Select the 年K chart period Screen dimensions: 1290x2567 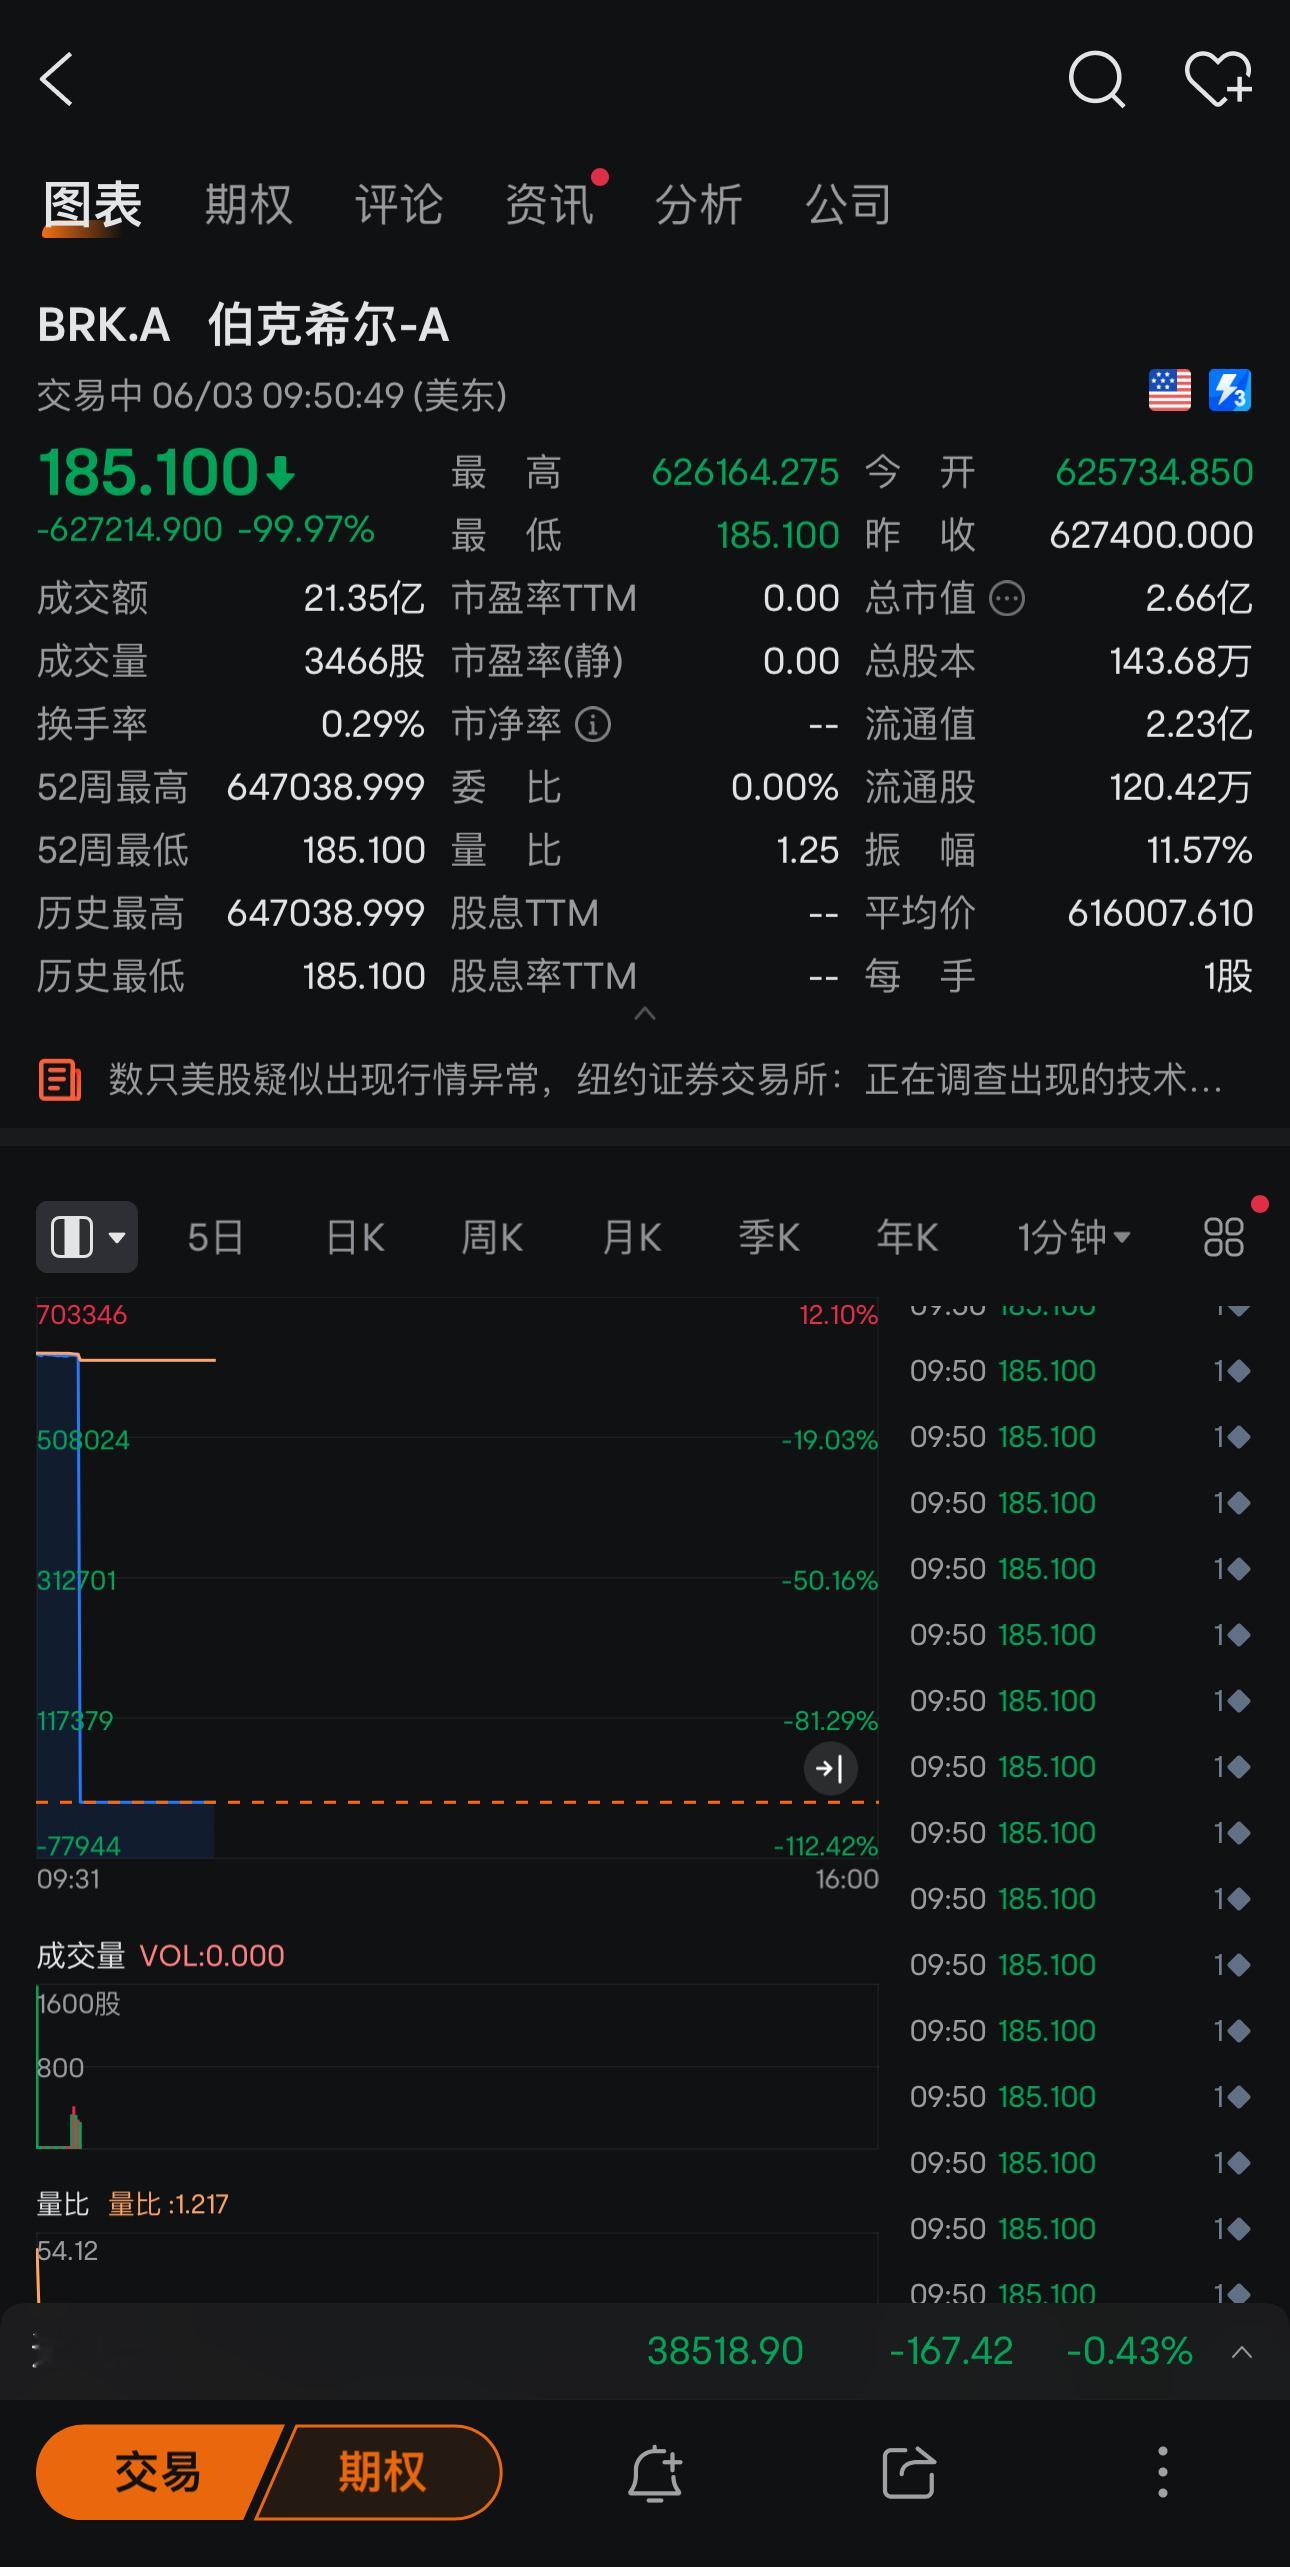pyautogui.click(x=907, y=1237)
